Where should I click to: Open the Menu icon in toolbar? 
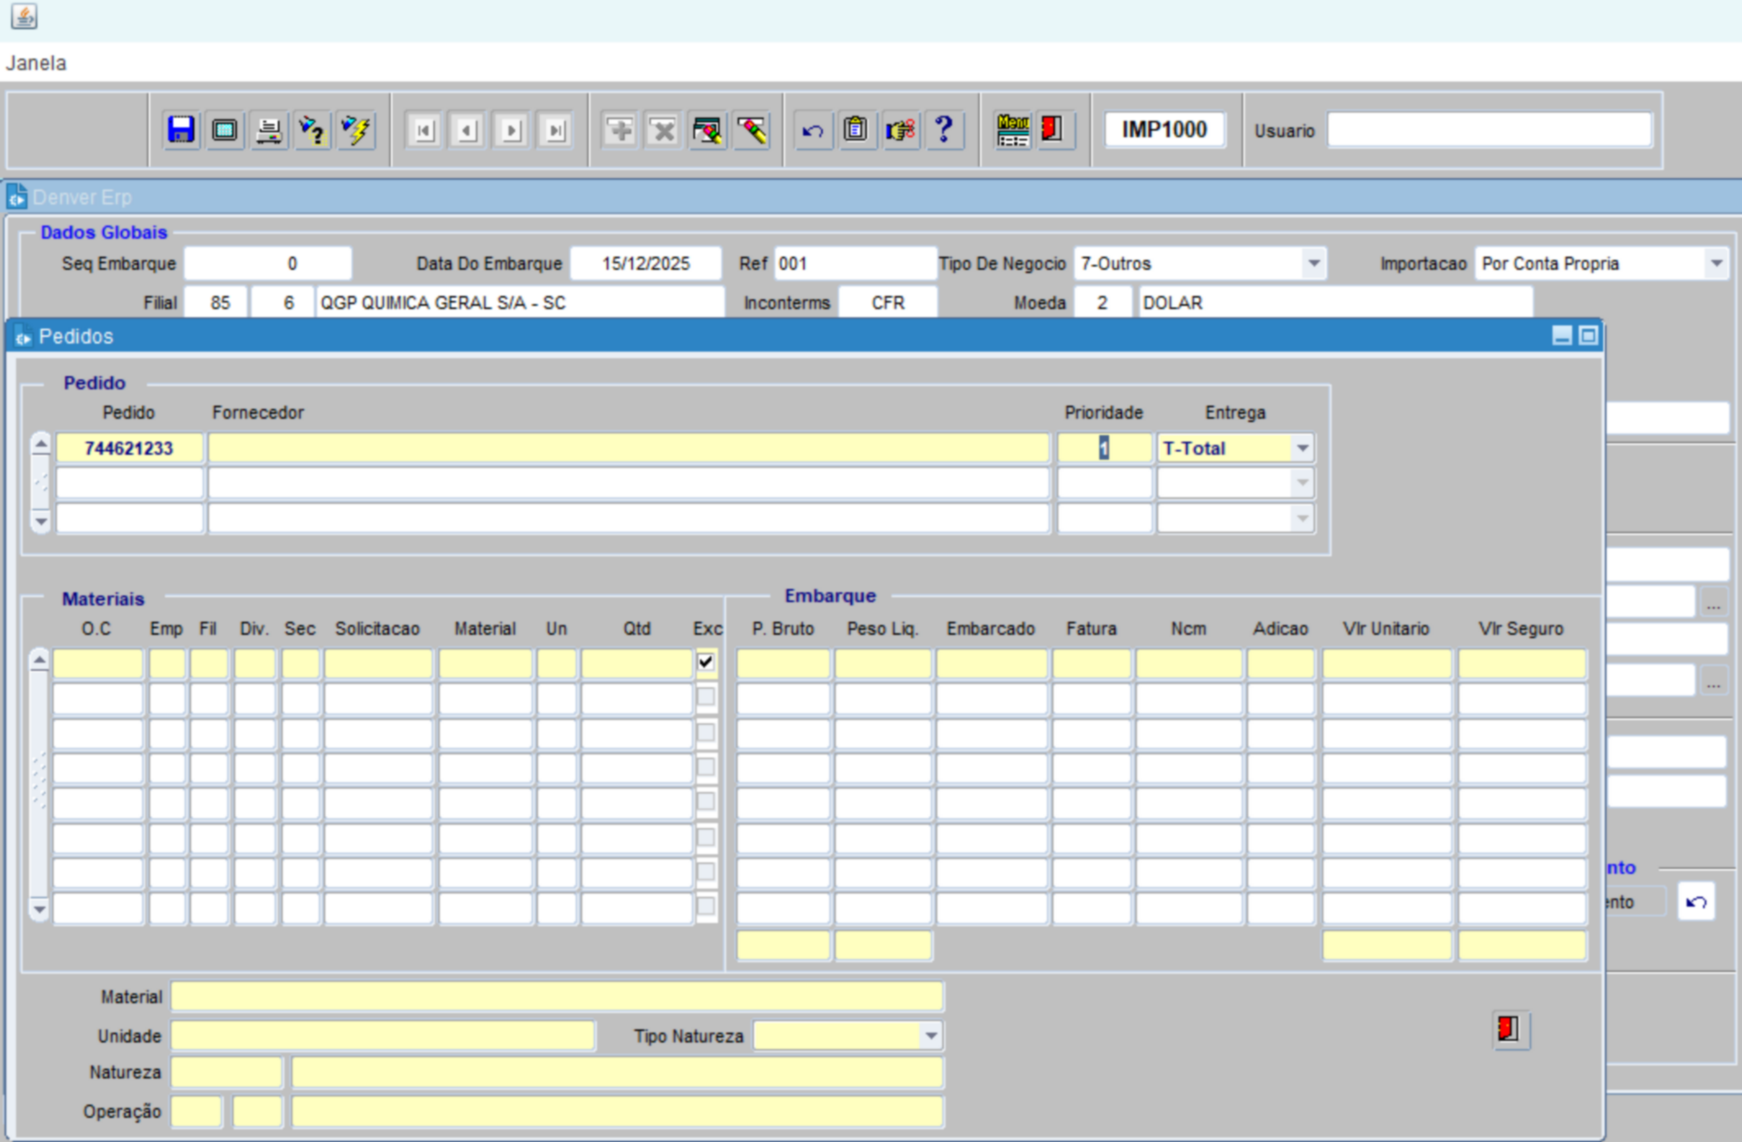[1012, 130]
